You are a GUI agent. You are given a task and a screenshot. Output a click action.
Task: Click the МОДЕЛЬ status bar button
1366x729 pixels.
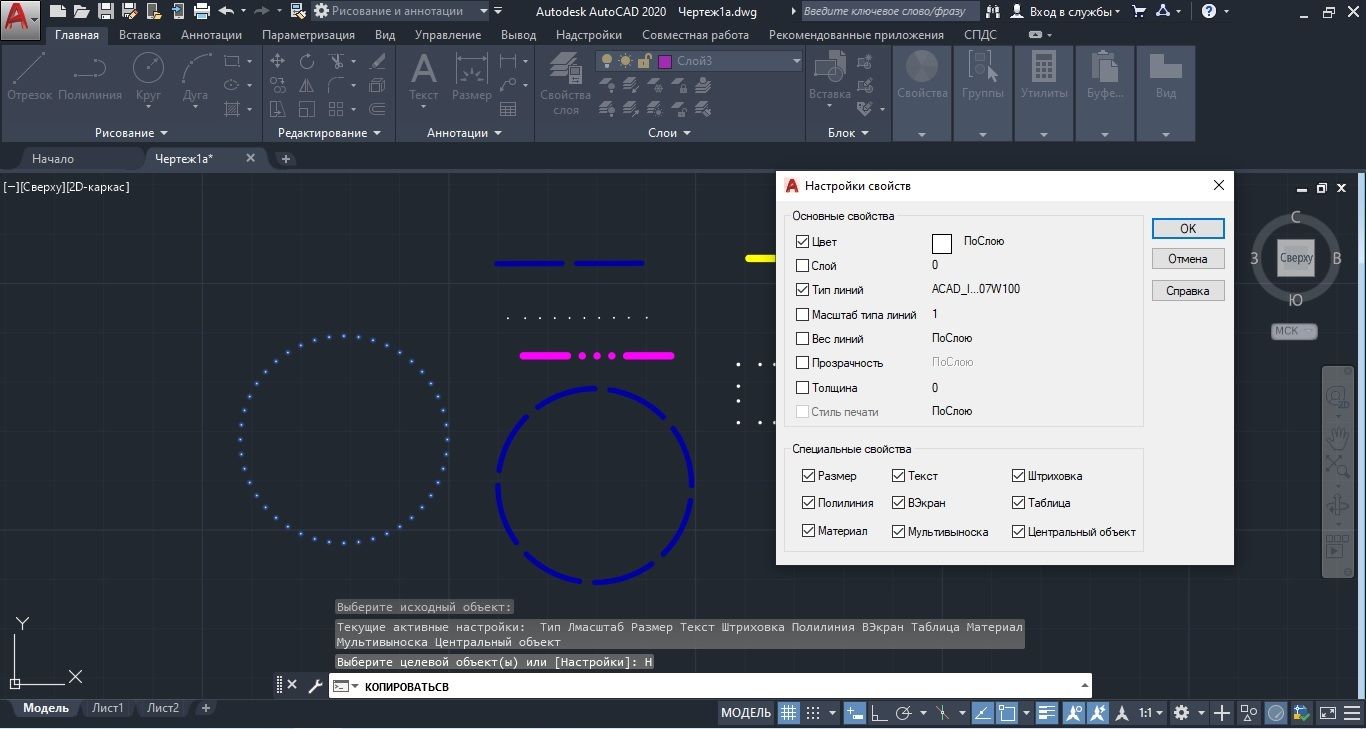pyautogui.click(x=746, y=713)
